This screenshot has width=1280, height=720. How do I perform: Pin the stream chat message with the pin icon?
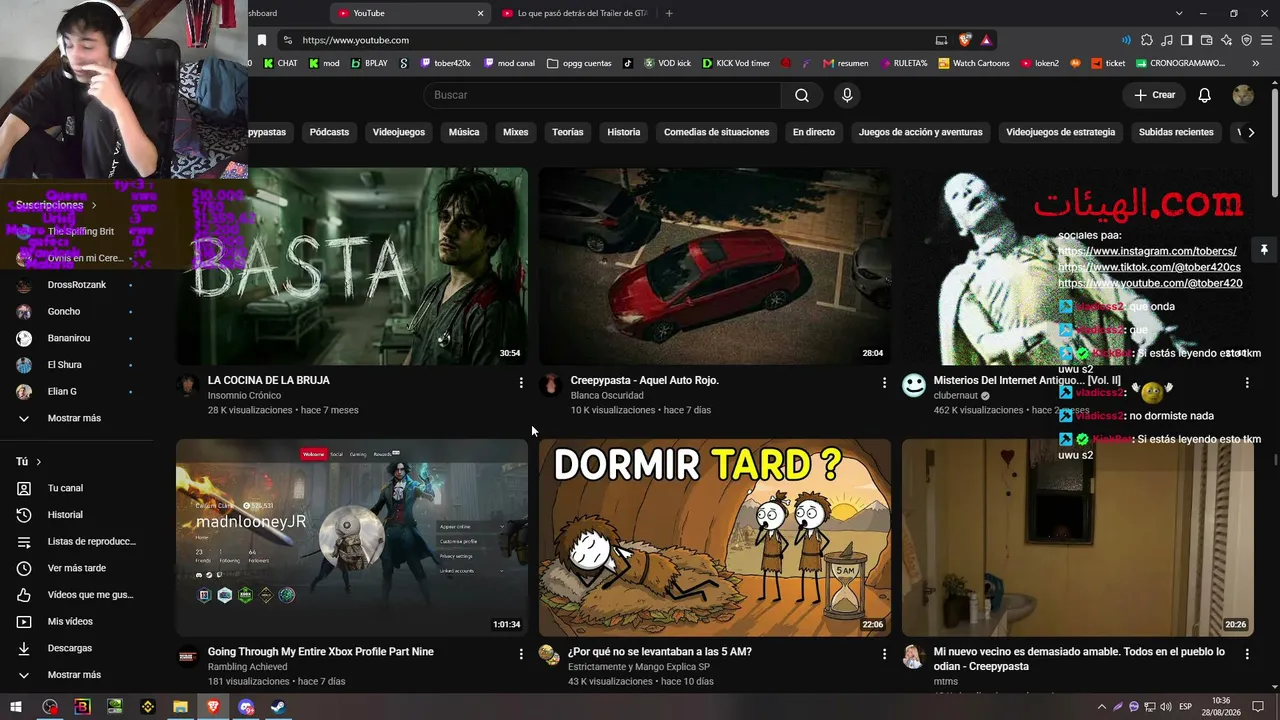(1264, 250)
